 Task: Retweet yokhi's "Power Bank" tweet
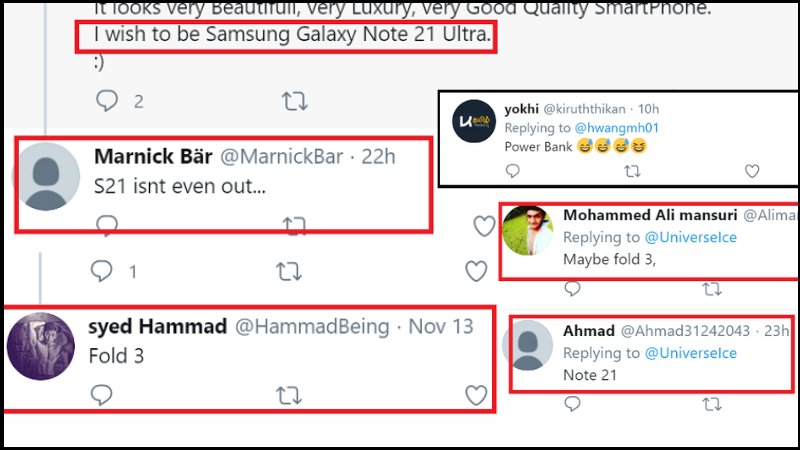632,172
